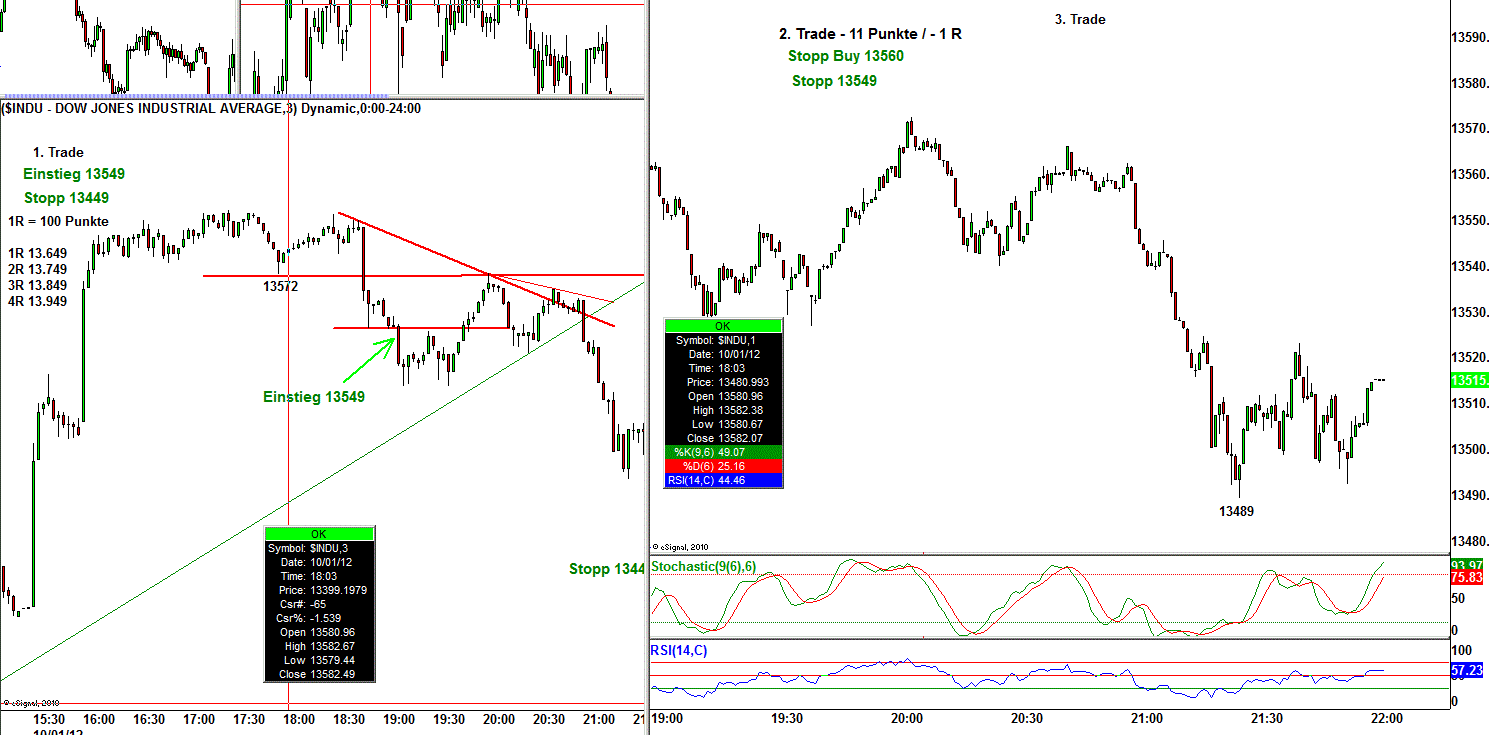
Task: Select the '2. Trade - 11 Punkte' annotation
Action: point(870,34)
